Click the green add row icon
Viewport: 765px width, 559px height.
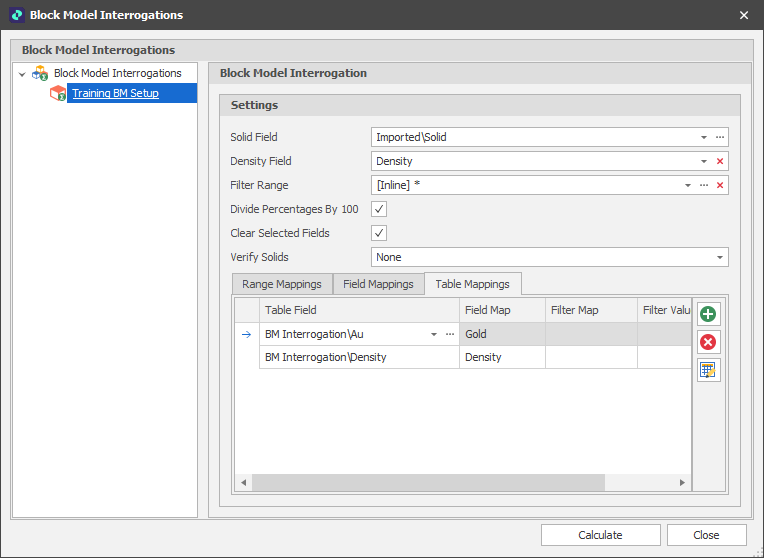[x=708, y=314]
